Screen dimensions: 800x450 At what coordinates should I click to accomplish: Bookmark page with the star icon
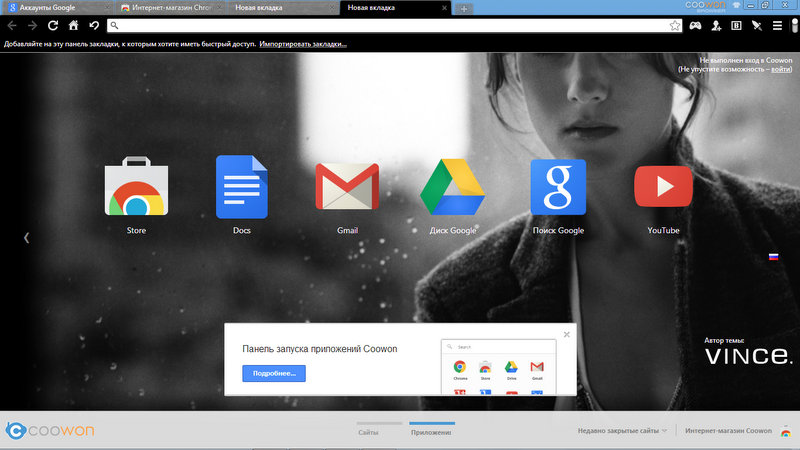pos(675,26)
